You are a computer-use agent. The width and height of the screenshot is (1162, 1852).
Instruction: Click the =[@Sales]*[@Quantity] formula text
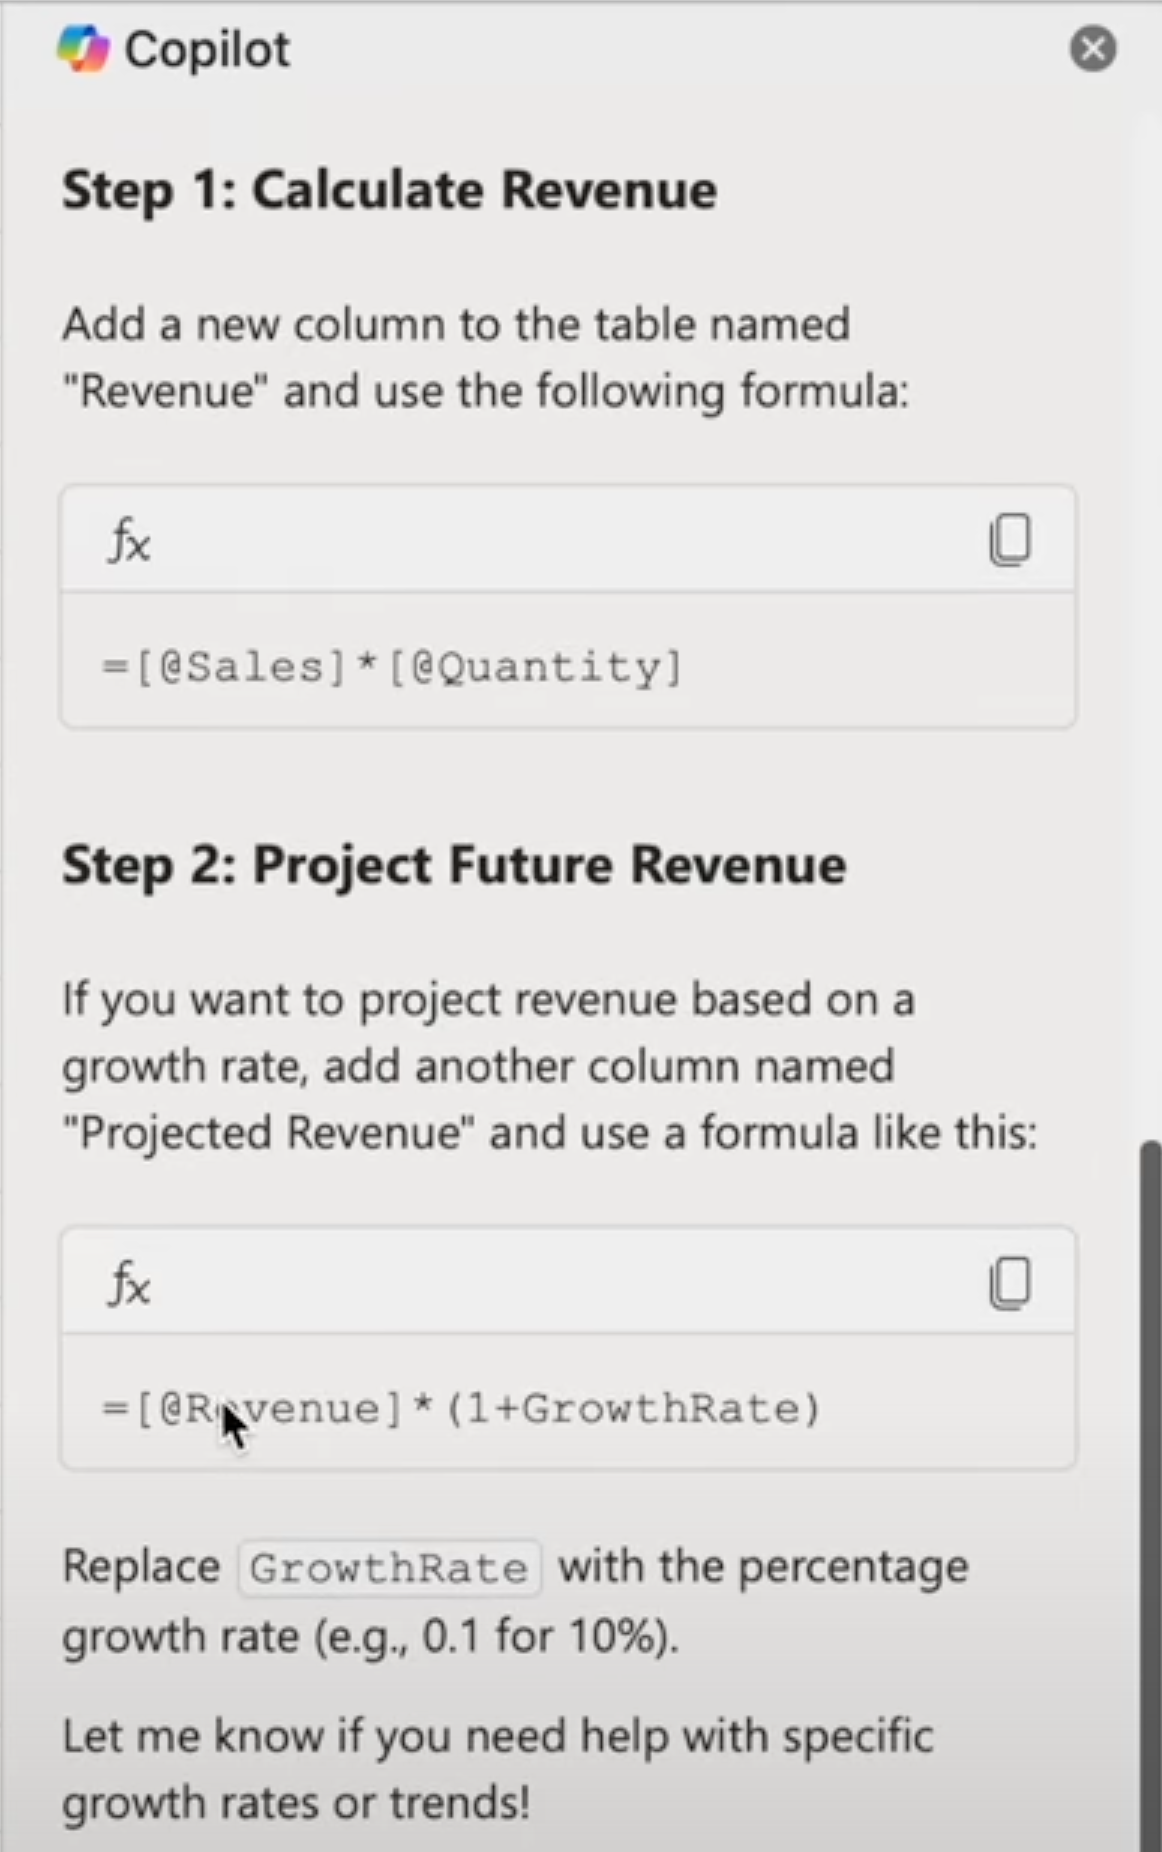[x=392, y=667]
